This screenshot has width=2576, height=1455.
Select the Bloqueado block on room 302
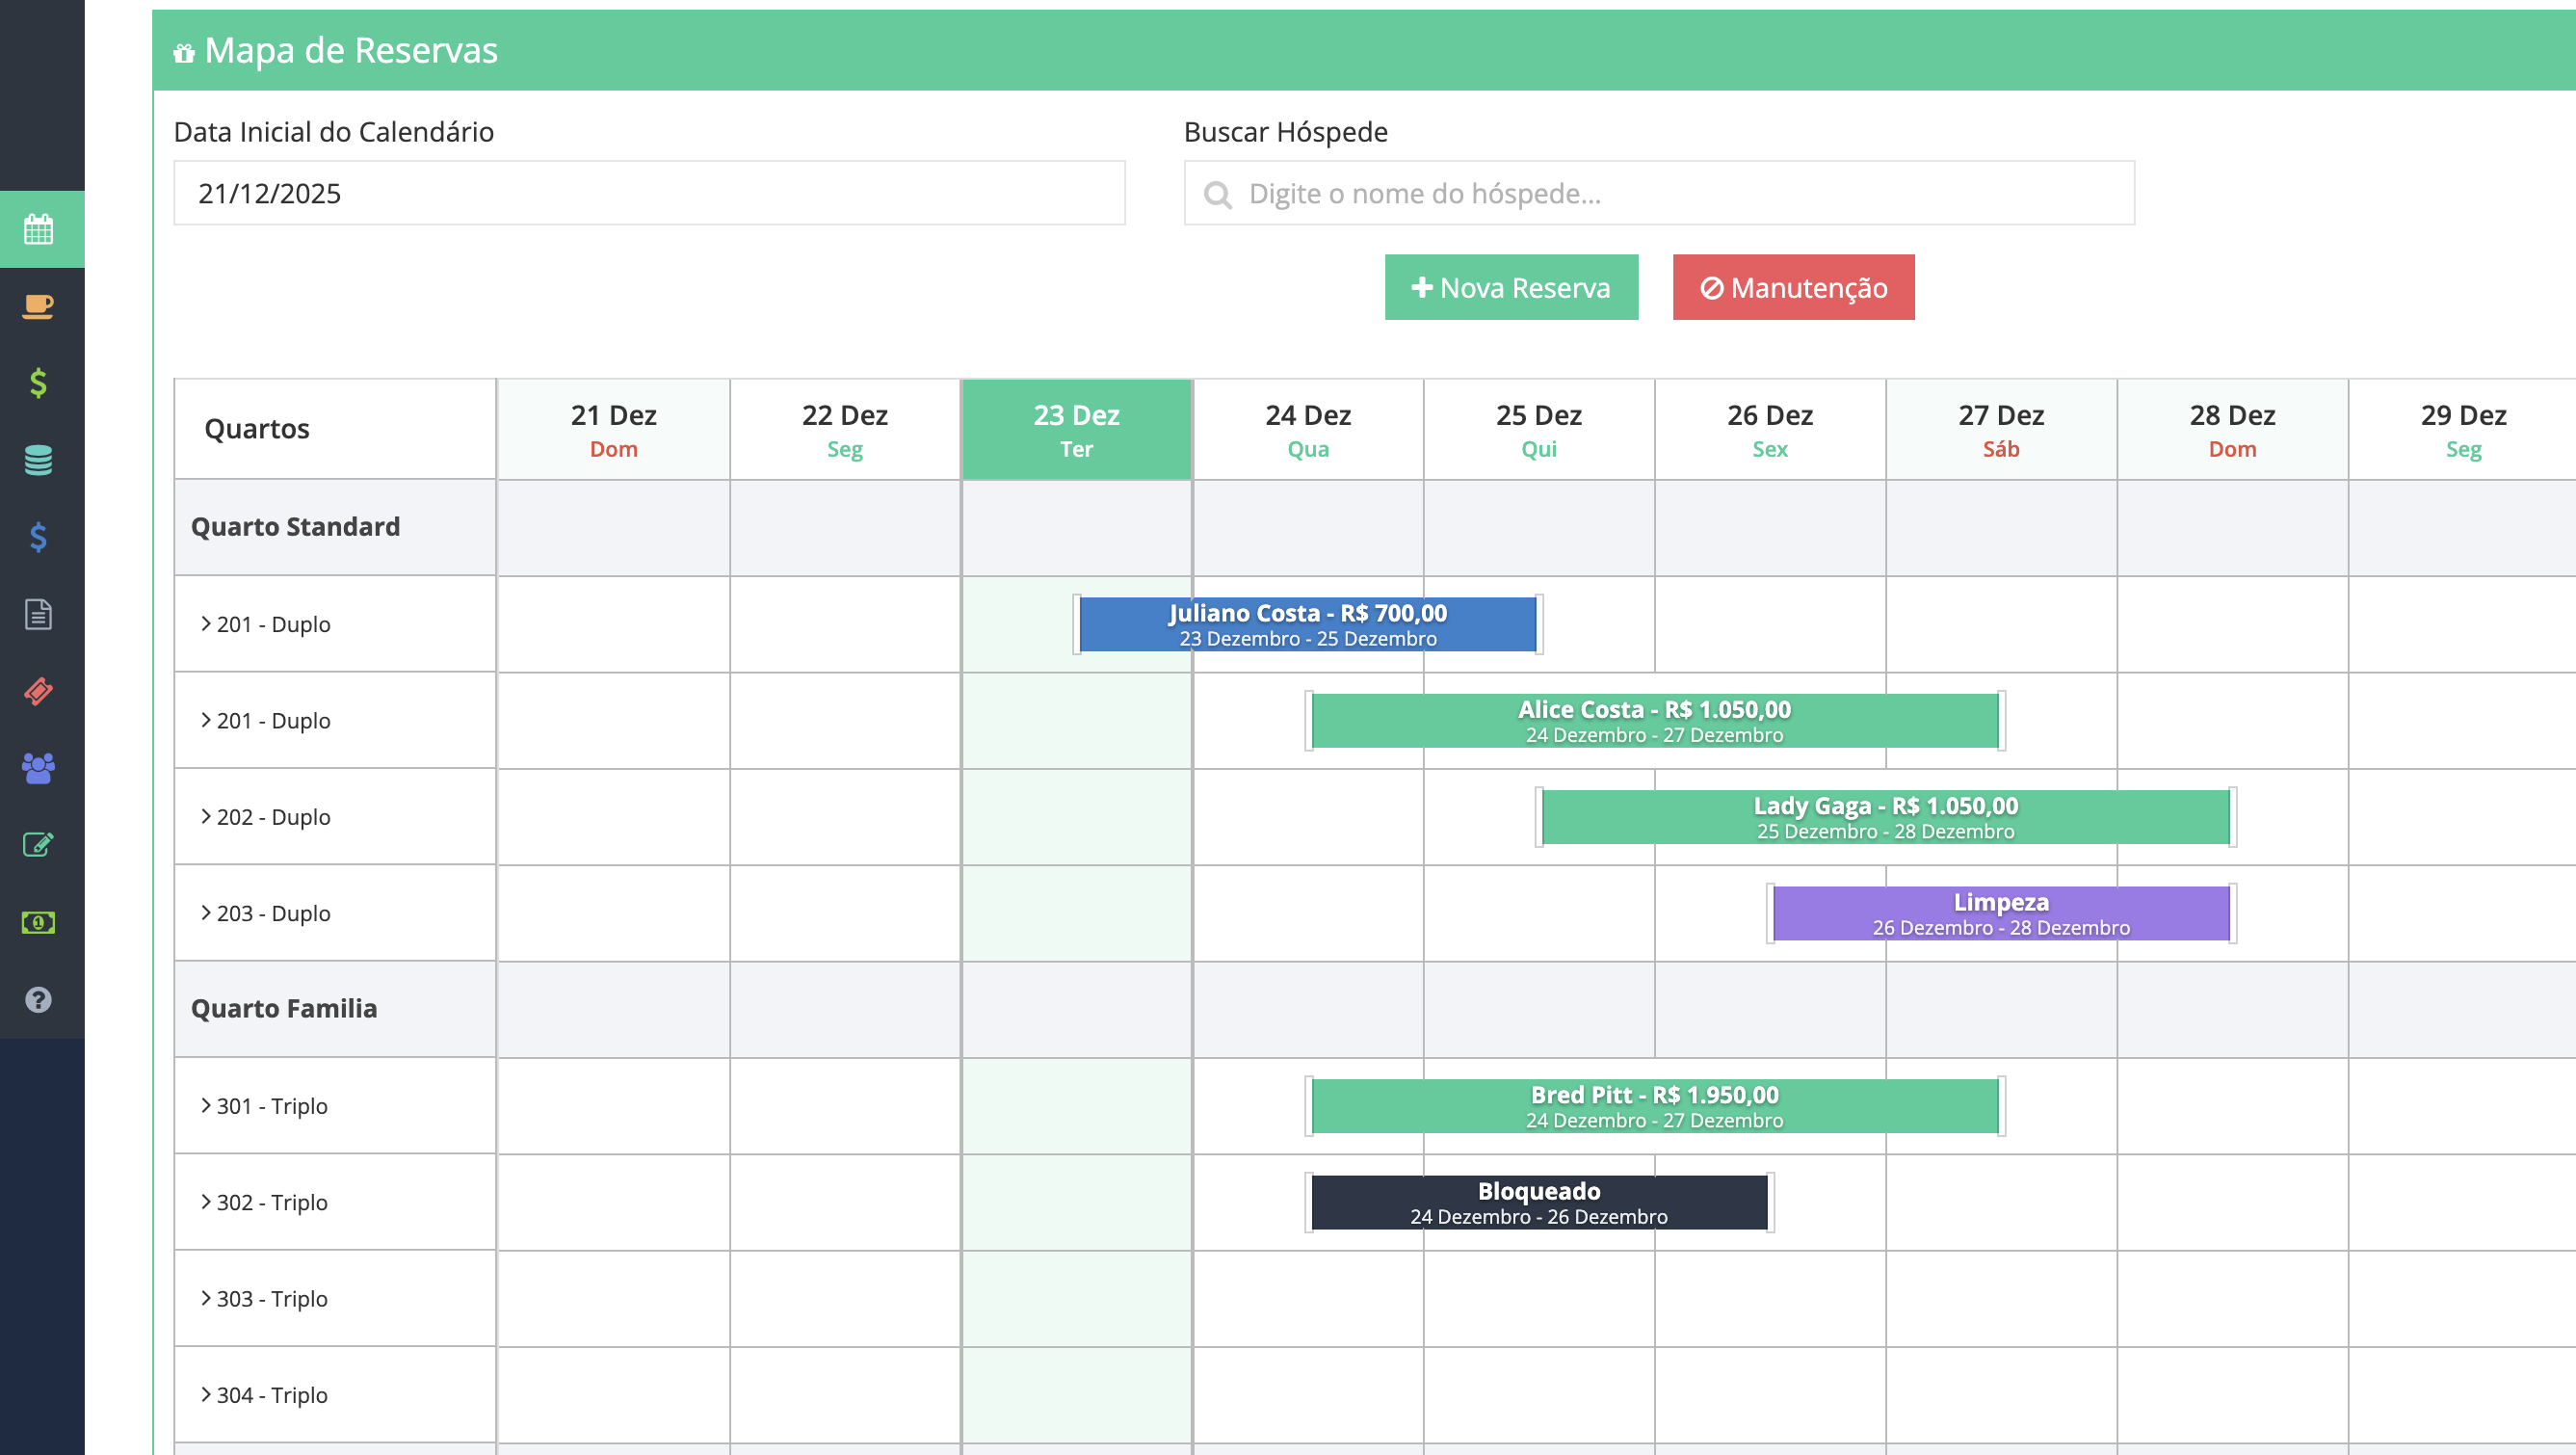click(x=1539, y=1202)
